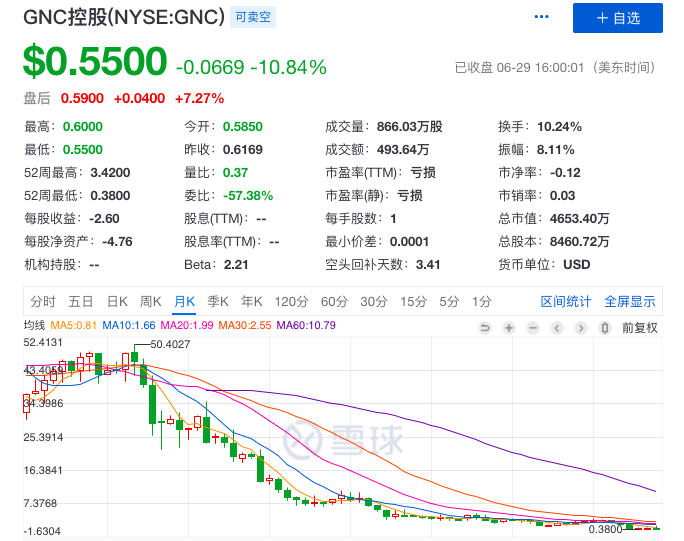The image size is (684, 541).
Task: Click the 货币单位 value USD
Action: click(x=577, y=265)
